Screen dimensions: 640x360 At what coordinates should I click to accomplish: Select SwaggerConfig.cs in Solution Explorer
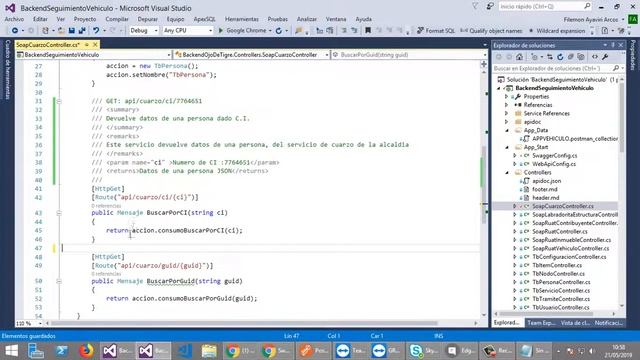click(x=554, y=156)
